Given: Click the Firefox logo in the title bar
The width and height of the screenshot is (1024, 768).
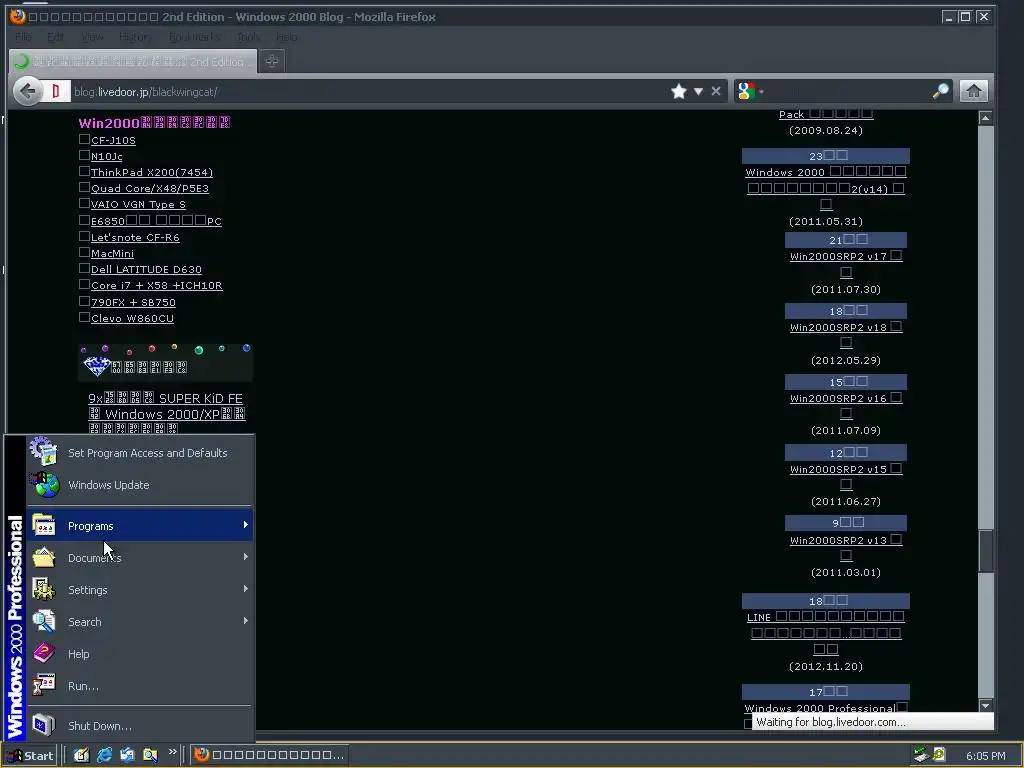Looking at the screenshot, I should (x=18, y=16).
